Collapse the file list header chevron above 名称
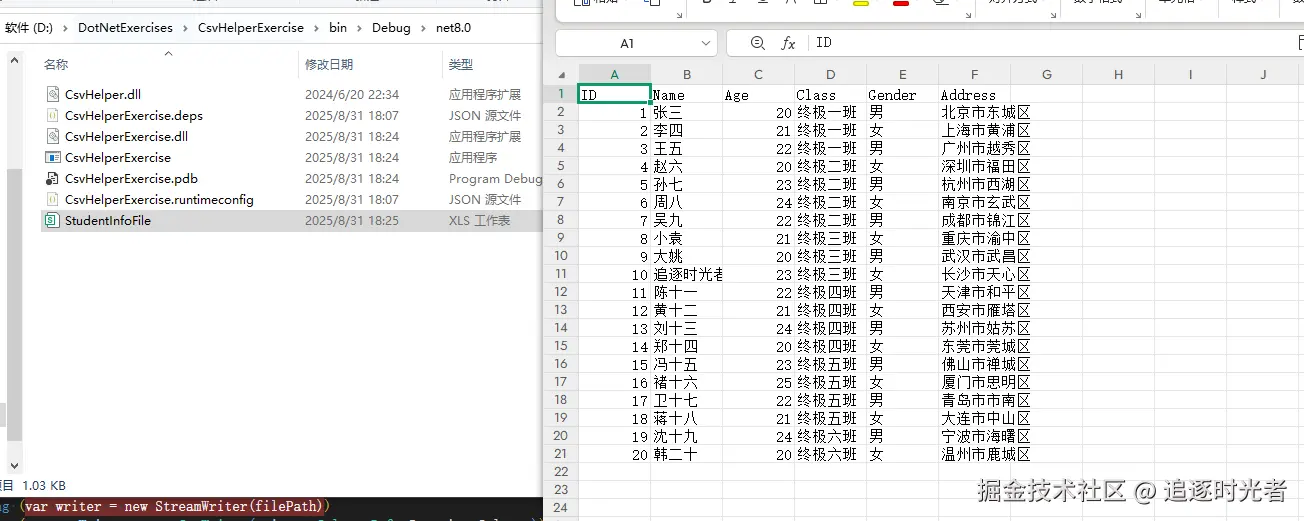 coord(168,53)
